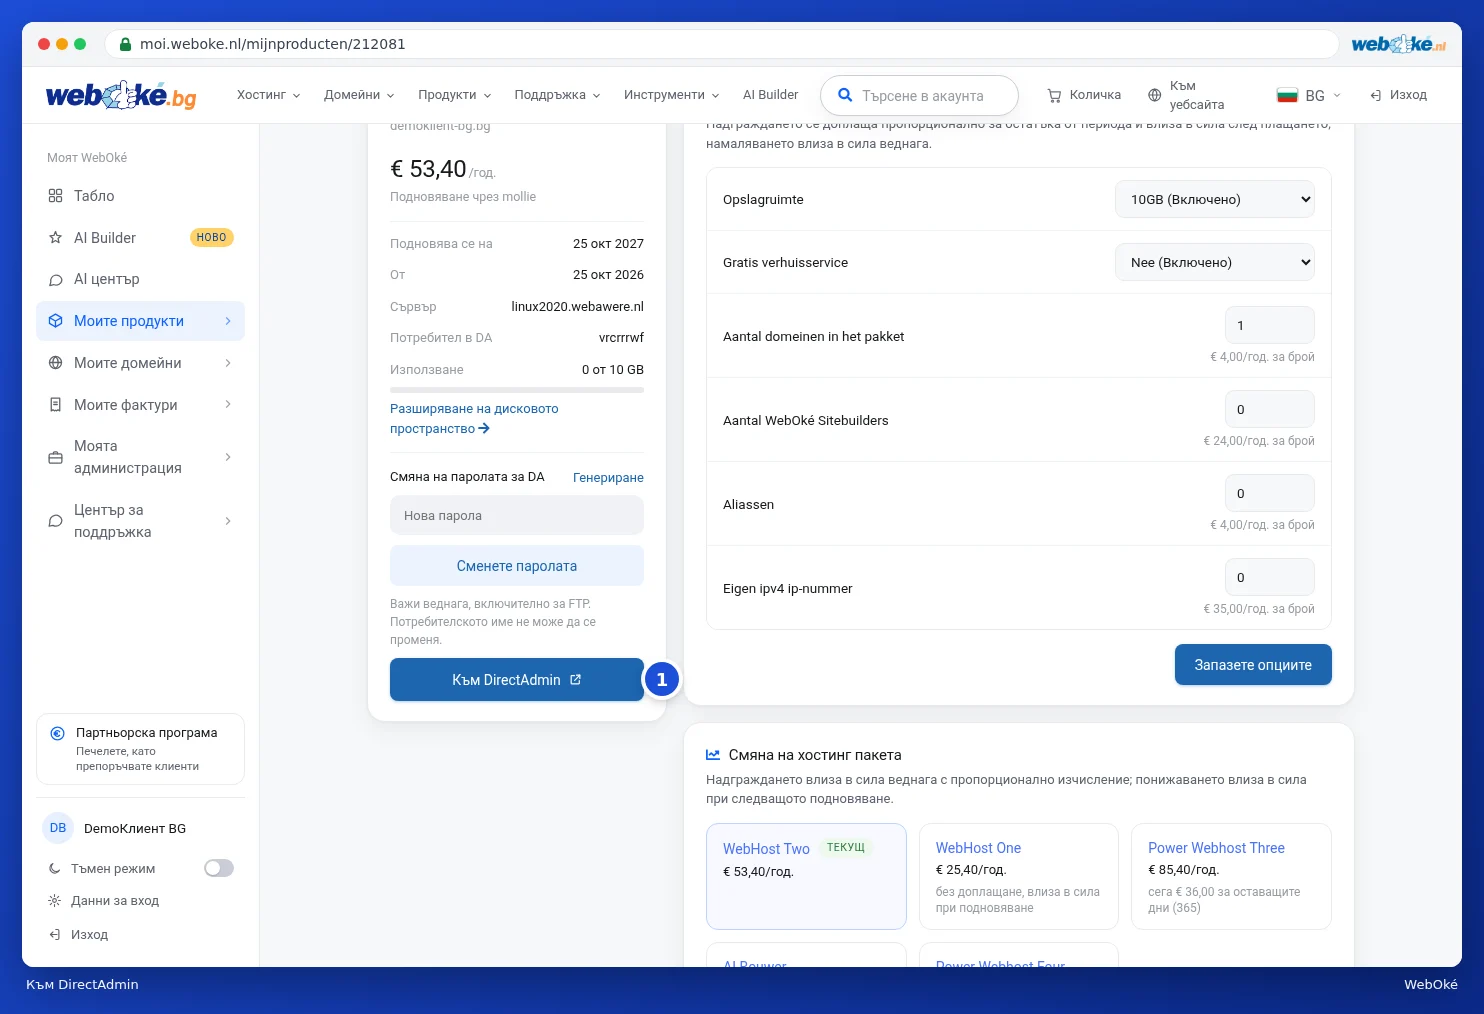Click the AI Builder star icon in sidebar
This screenshot has width=1484, height=1014.
click(55, 238)
